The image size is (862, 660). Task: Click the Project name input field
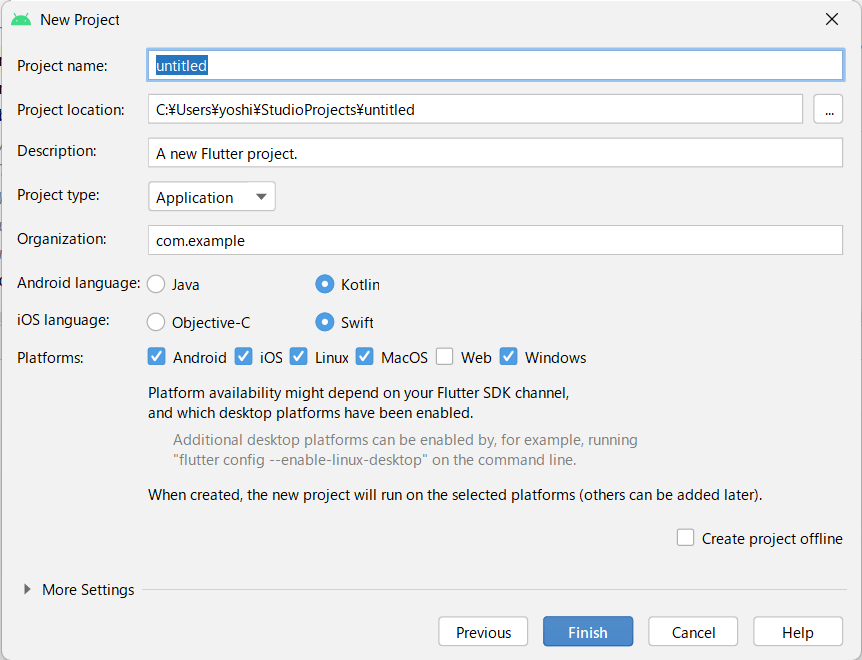pos(495,65)
